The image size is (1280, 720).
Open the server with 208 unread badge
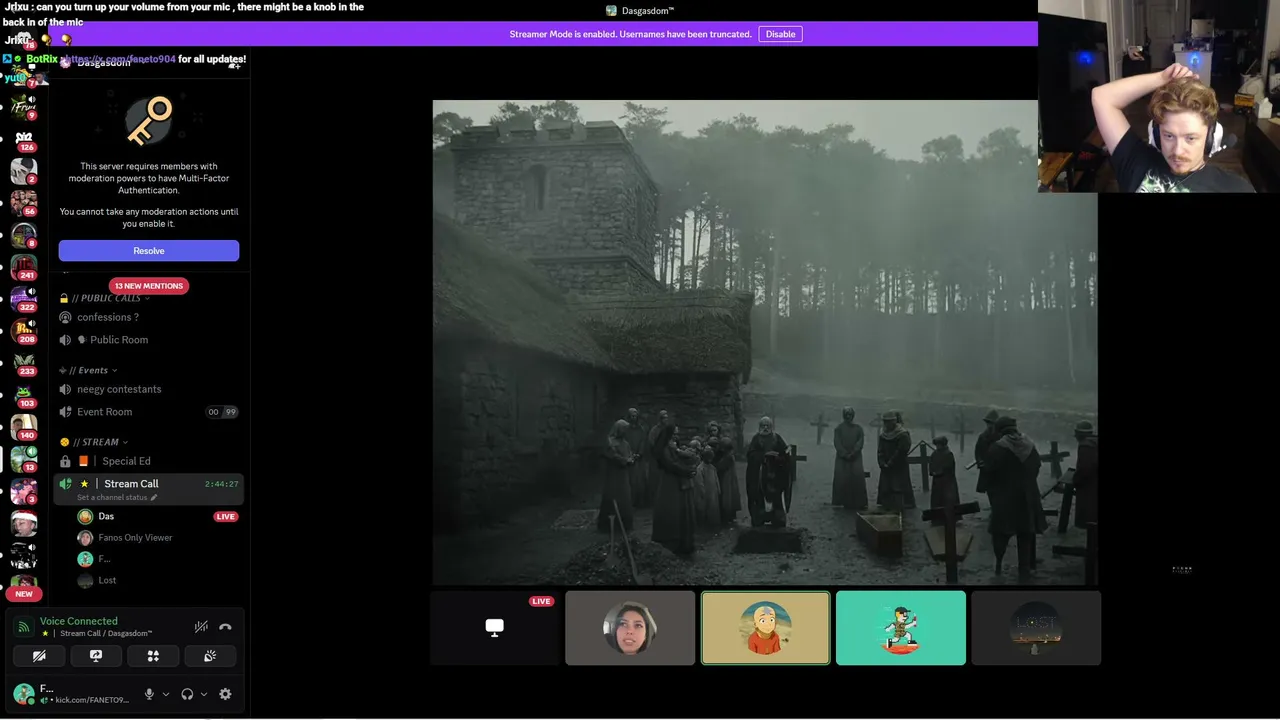pos(24,331)
